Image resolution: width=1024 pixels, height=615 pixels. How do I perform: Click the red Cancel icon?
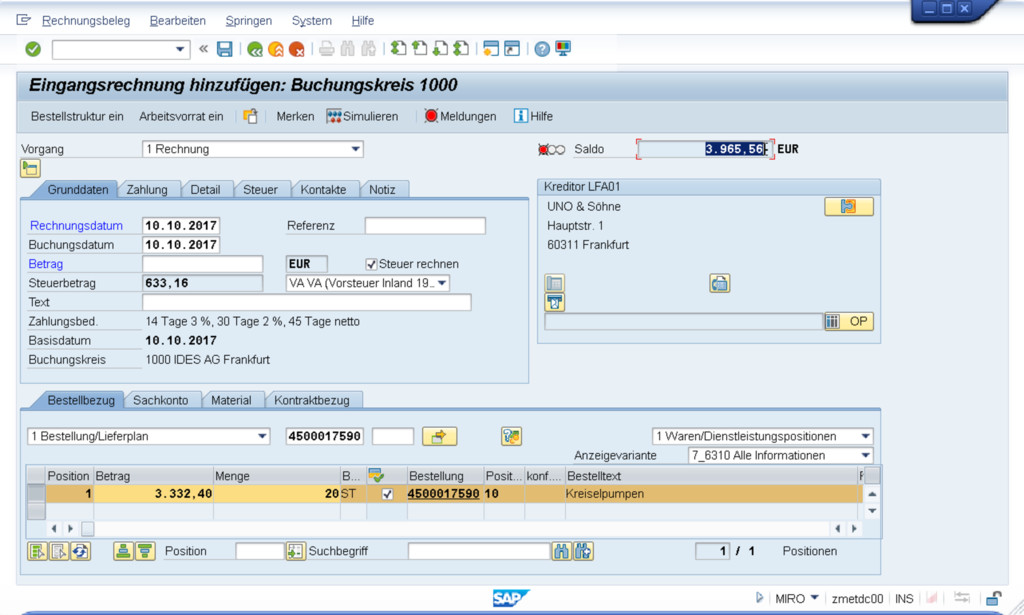(296, 49)
